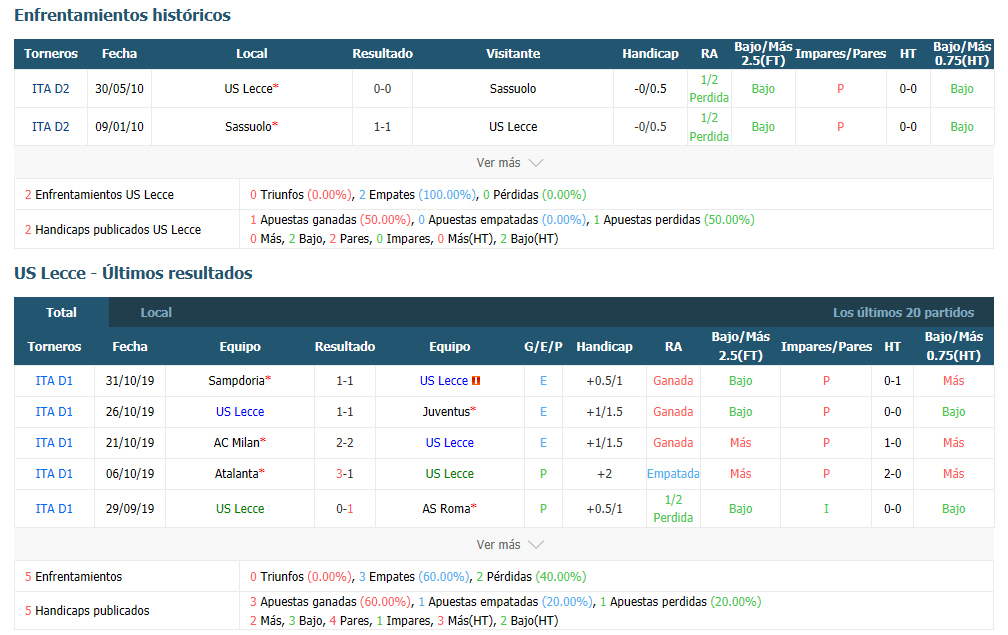
Task: Click 5 Enfrentamientos summary label
Action: [x=73, y=577]
